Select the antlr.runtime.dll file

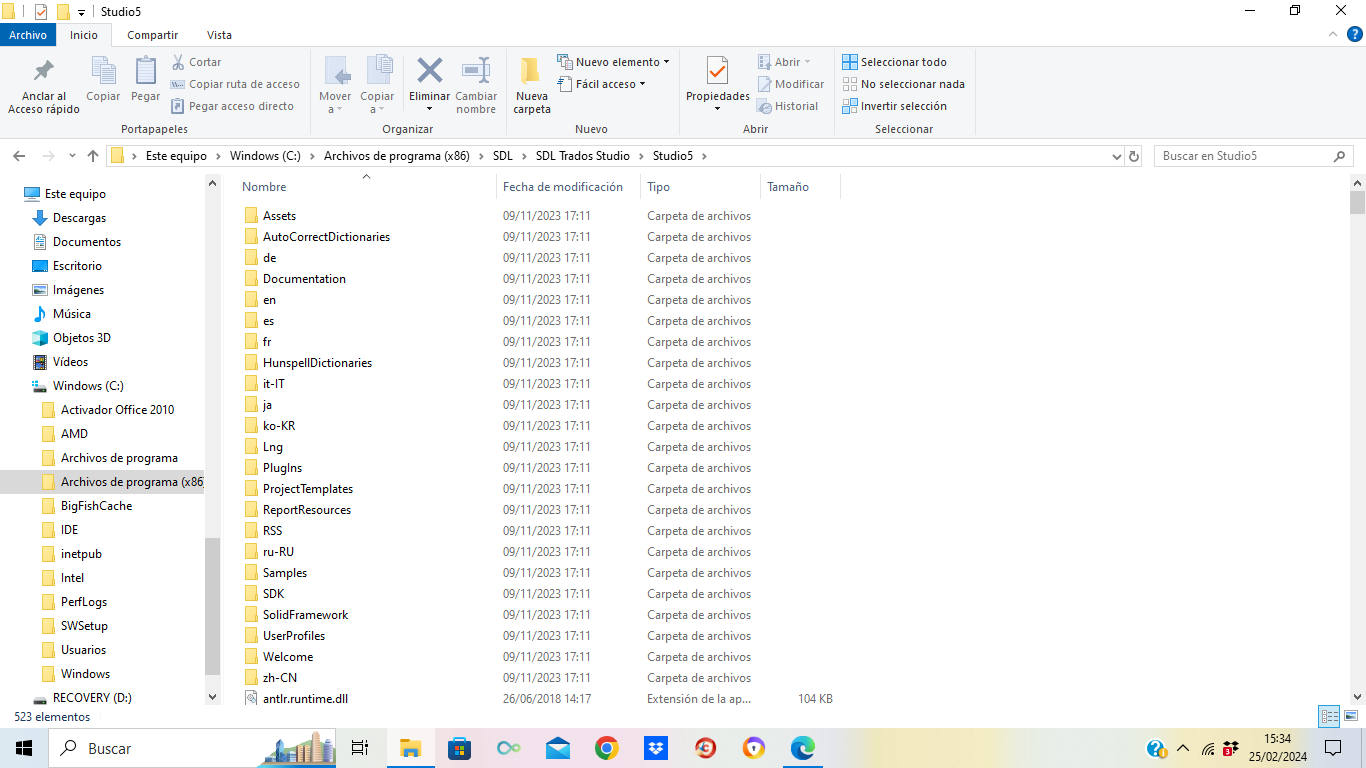305,699
